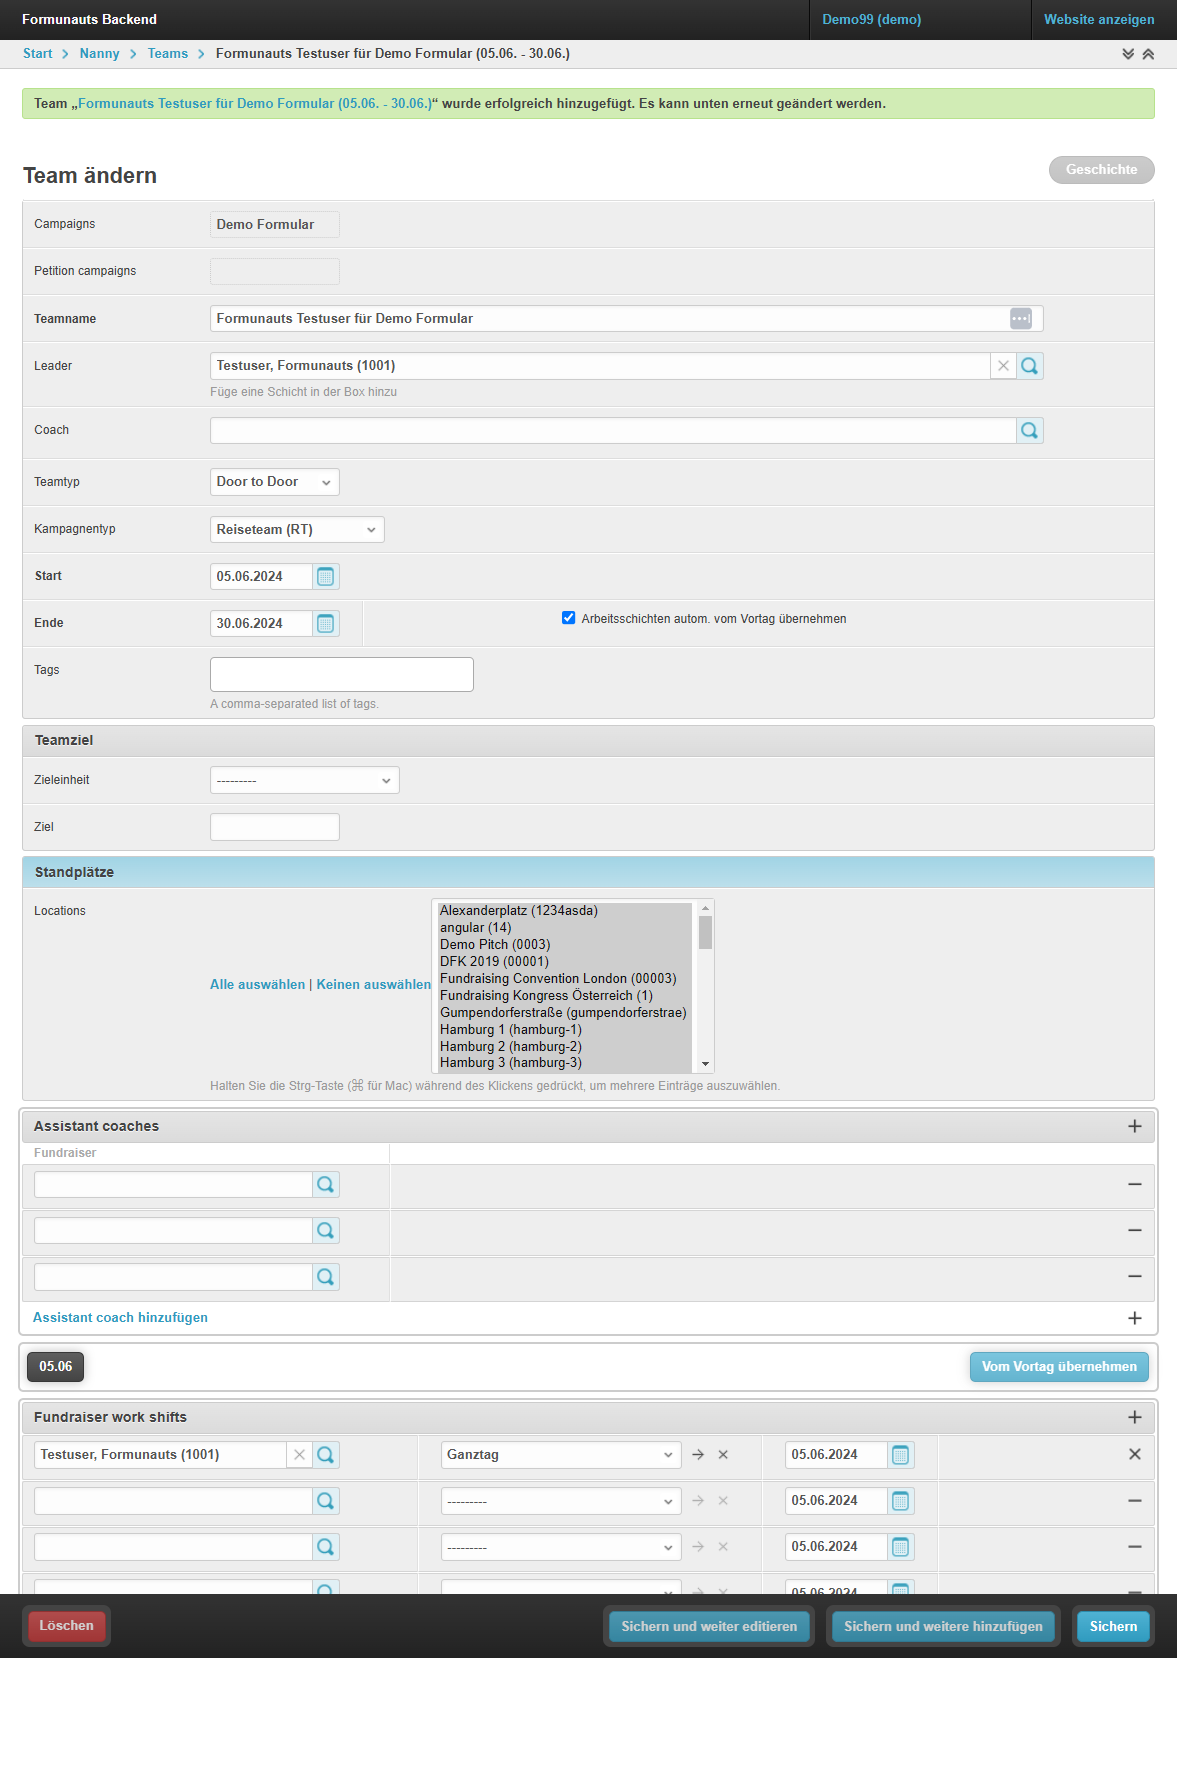Clear Testuser from the work shift fundraiser field
Screen dimensions: 1177x1790
tap(299, 1455)
